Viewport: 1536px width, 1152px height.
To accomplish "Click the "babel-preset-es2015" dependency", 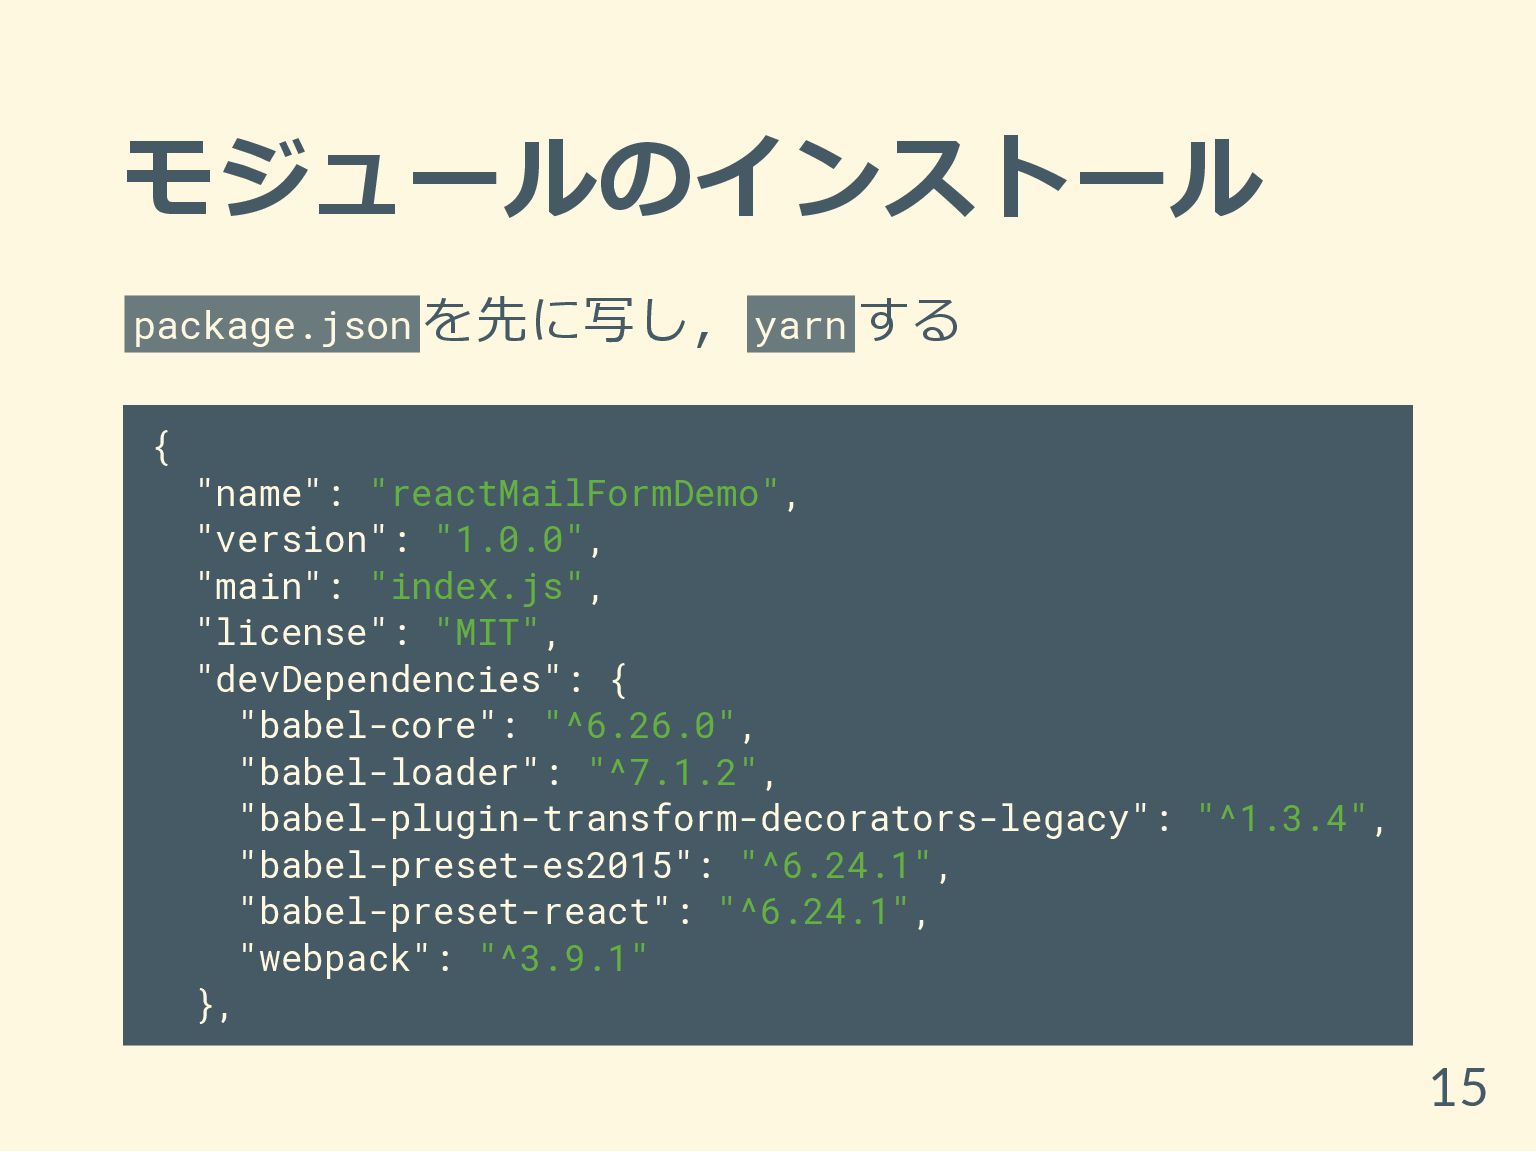I will 466,866.
